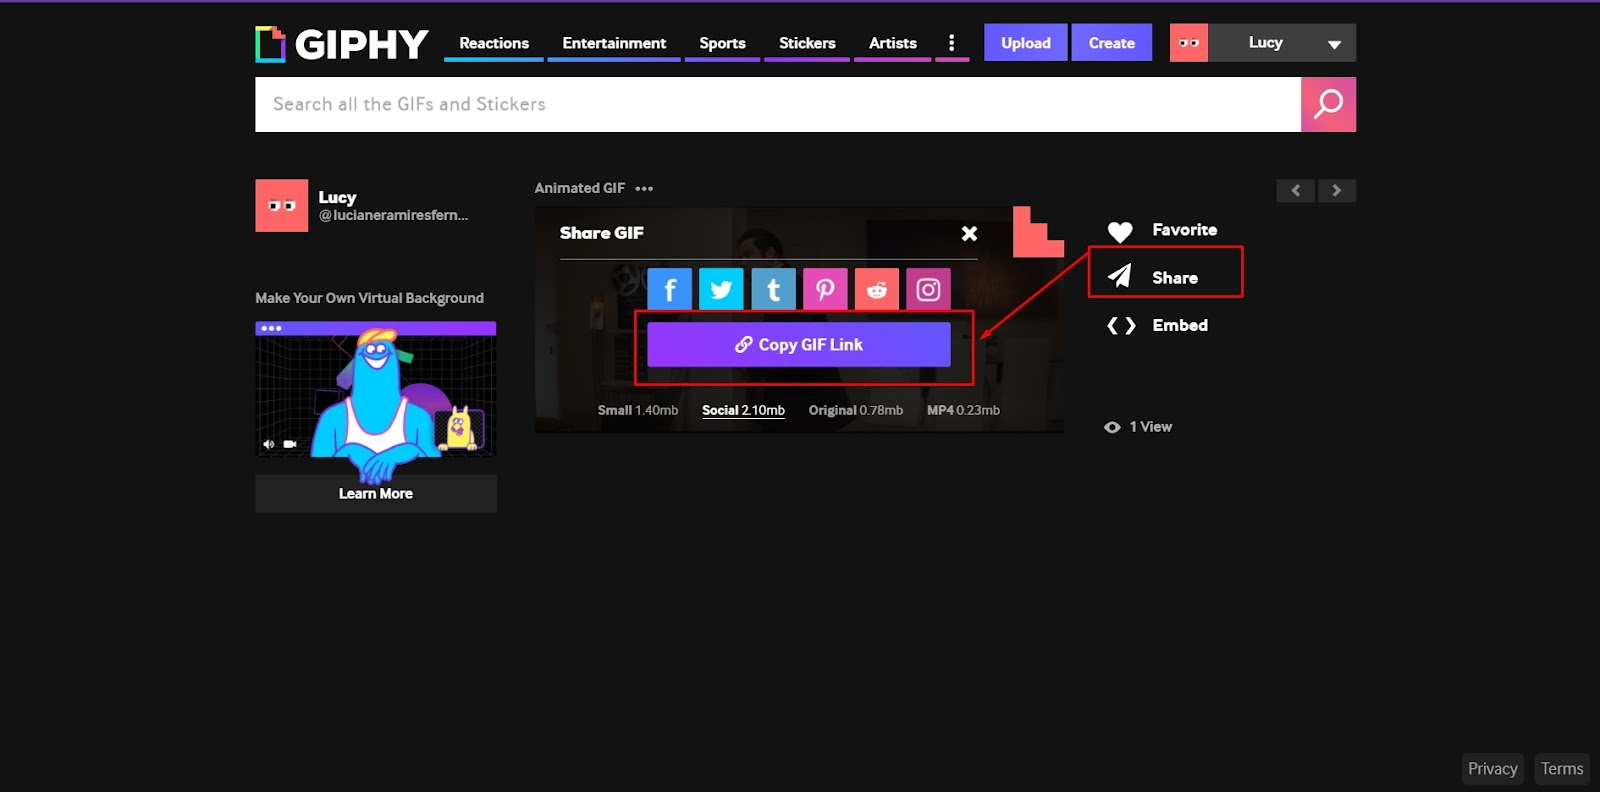Focus the search GIFs and Stickers field
This screenshot has width=1600, height=792.
(x=778, y=104)
